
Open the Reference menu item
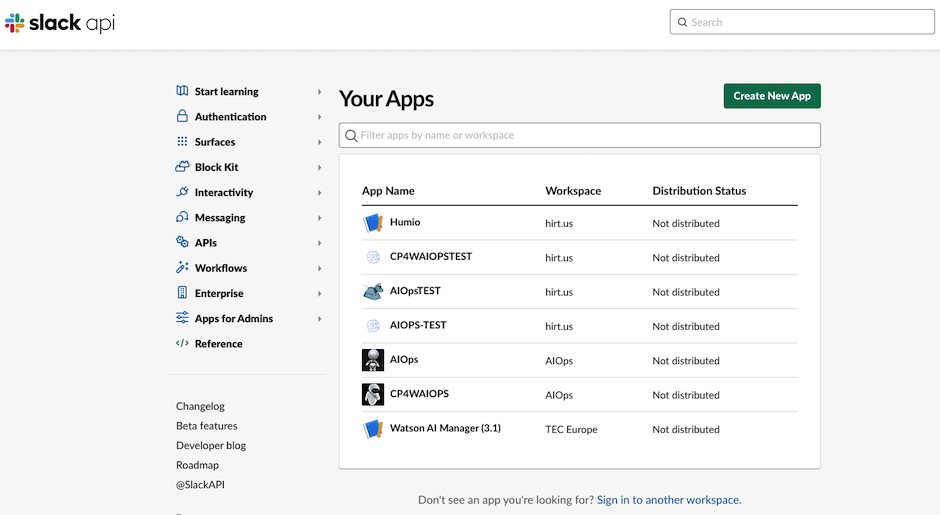[x=218, y=344]
